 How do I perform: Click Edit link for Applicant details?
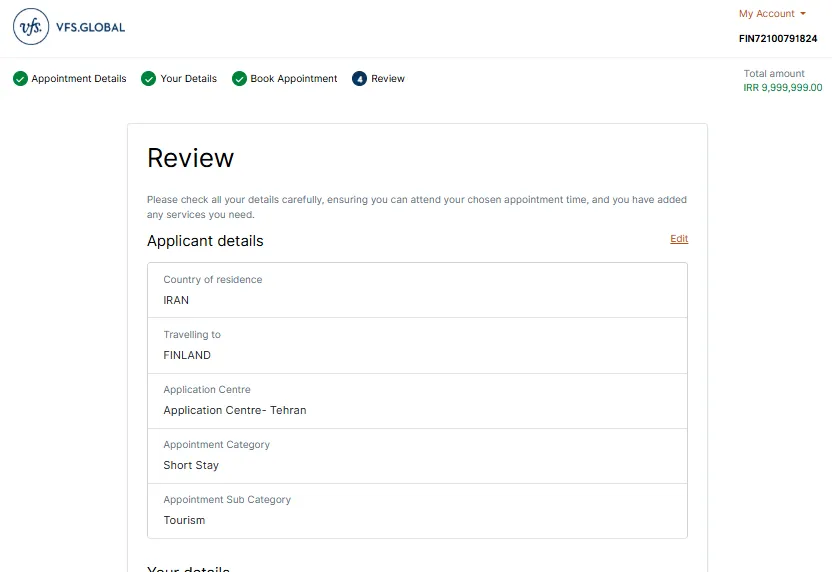click(x=679, y=239)
